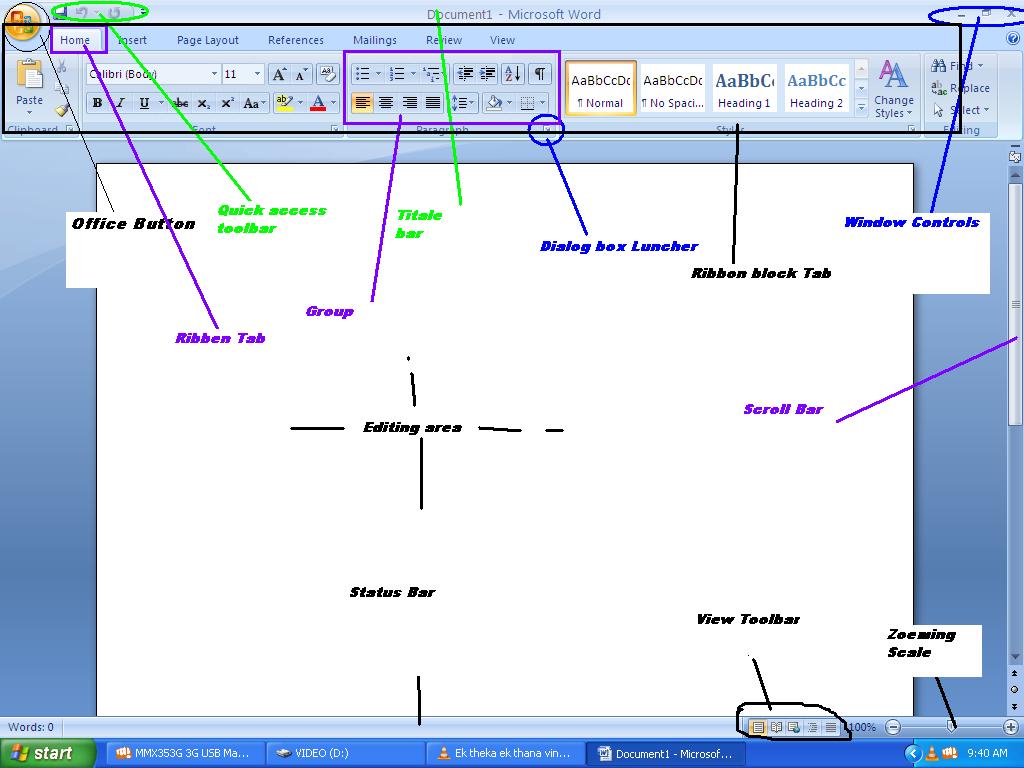The height and width of the screenshot is (768, 1024).
Task: Open the Bullets dropdown arrow
Action: [377, 73]
